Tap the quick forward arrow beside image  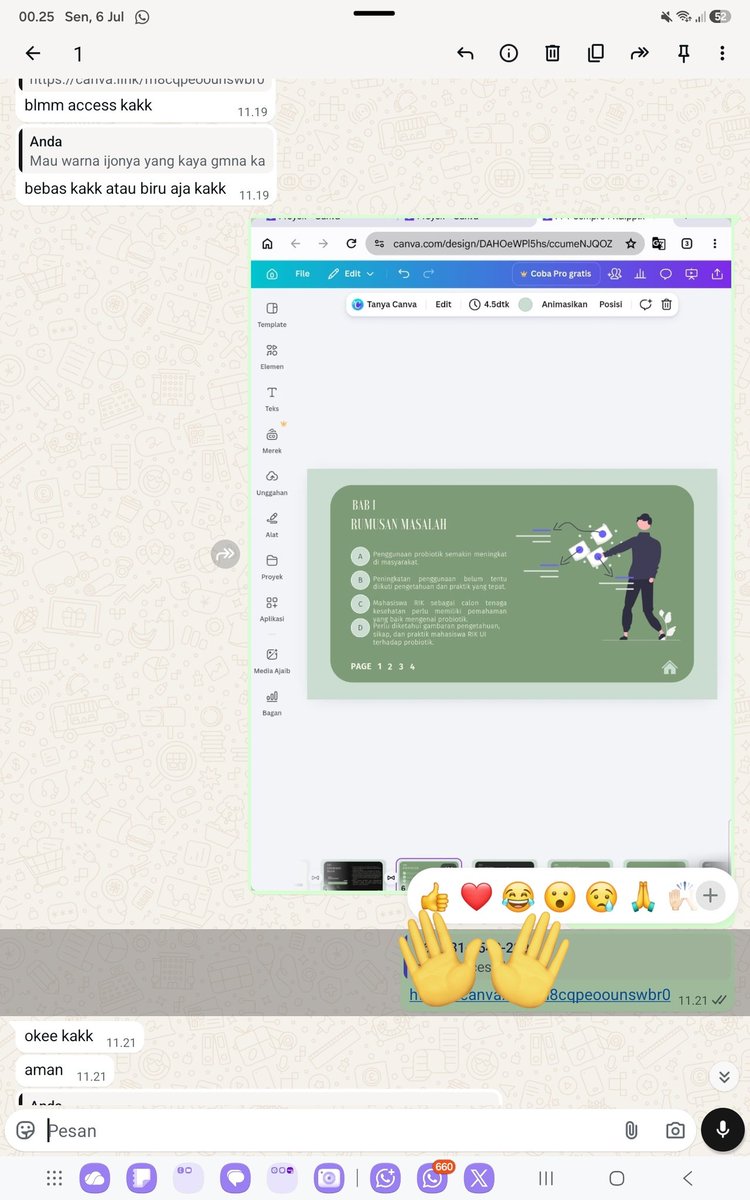coord(225,554)
